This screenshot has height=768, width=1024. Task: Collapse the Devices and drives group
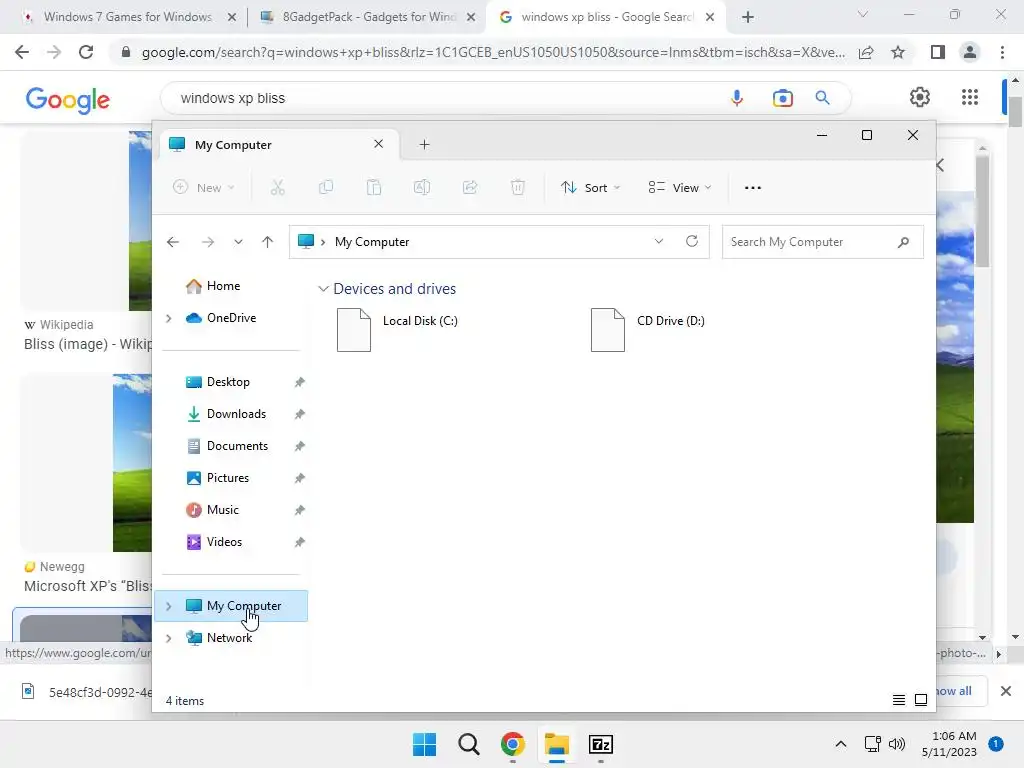coord(323,289)
